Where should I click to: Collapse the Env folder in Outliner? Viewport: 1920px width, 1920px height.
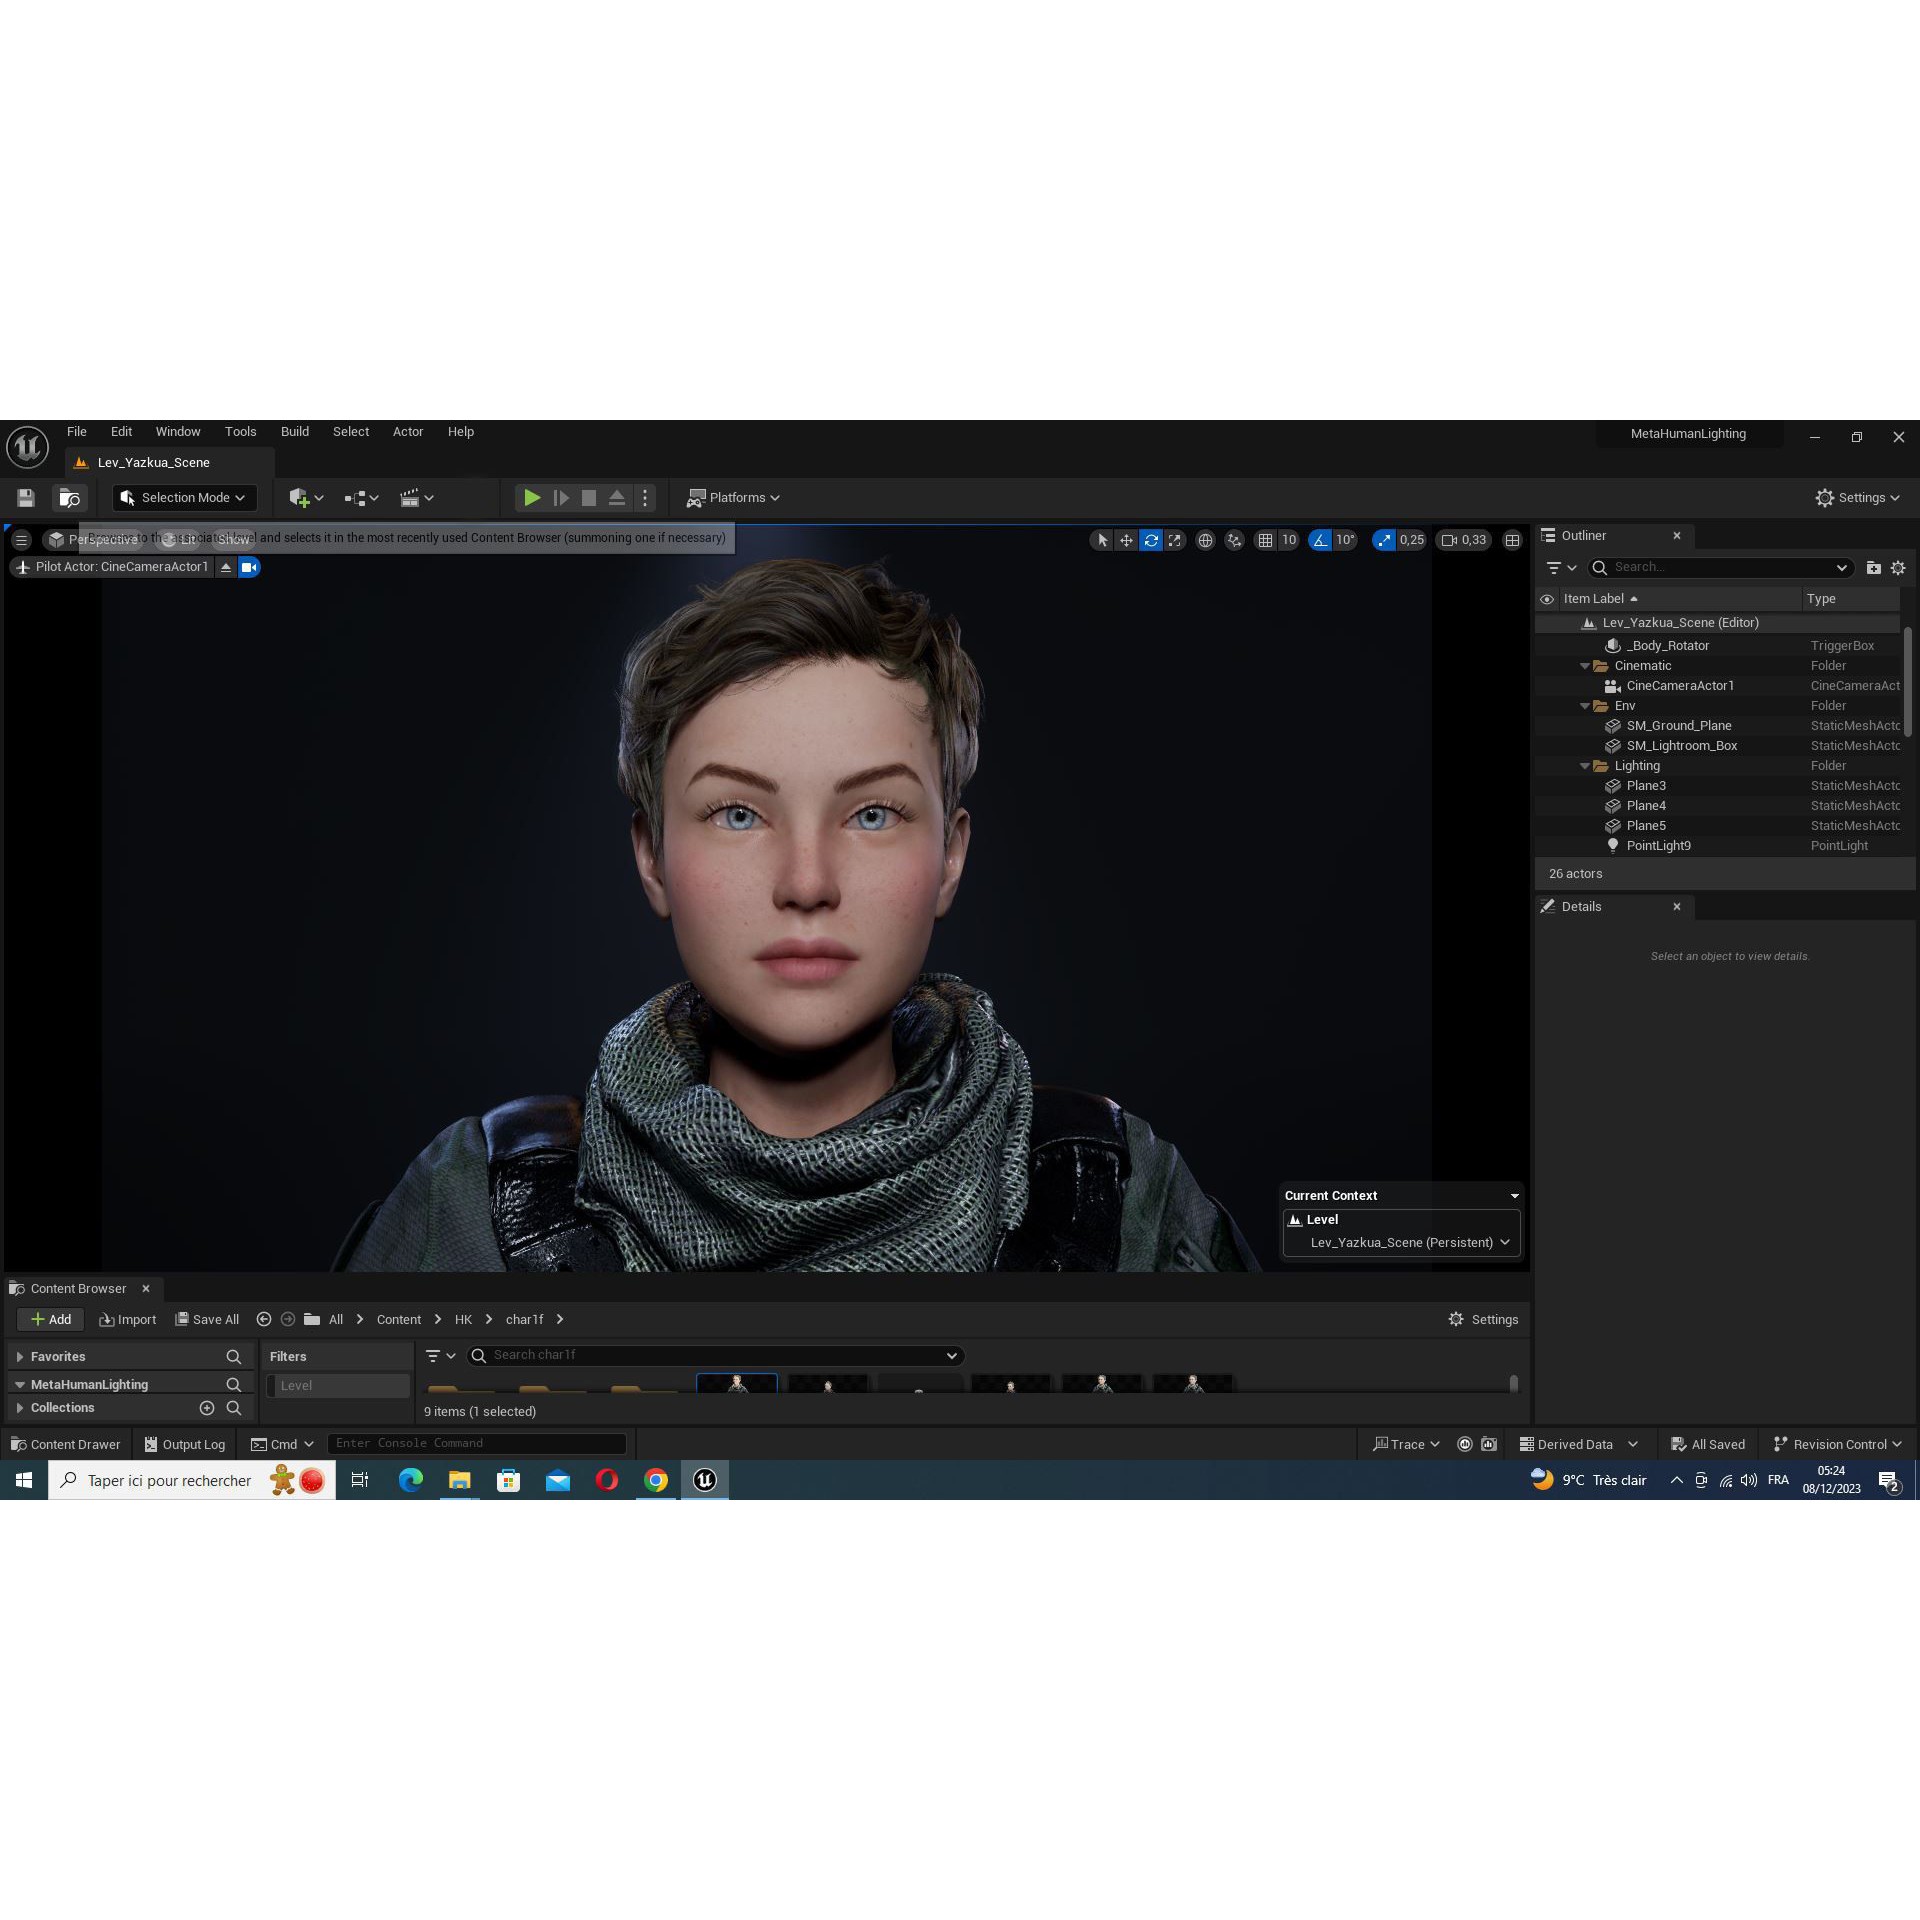point(1585,706)
